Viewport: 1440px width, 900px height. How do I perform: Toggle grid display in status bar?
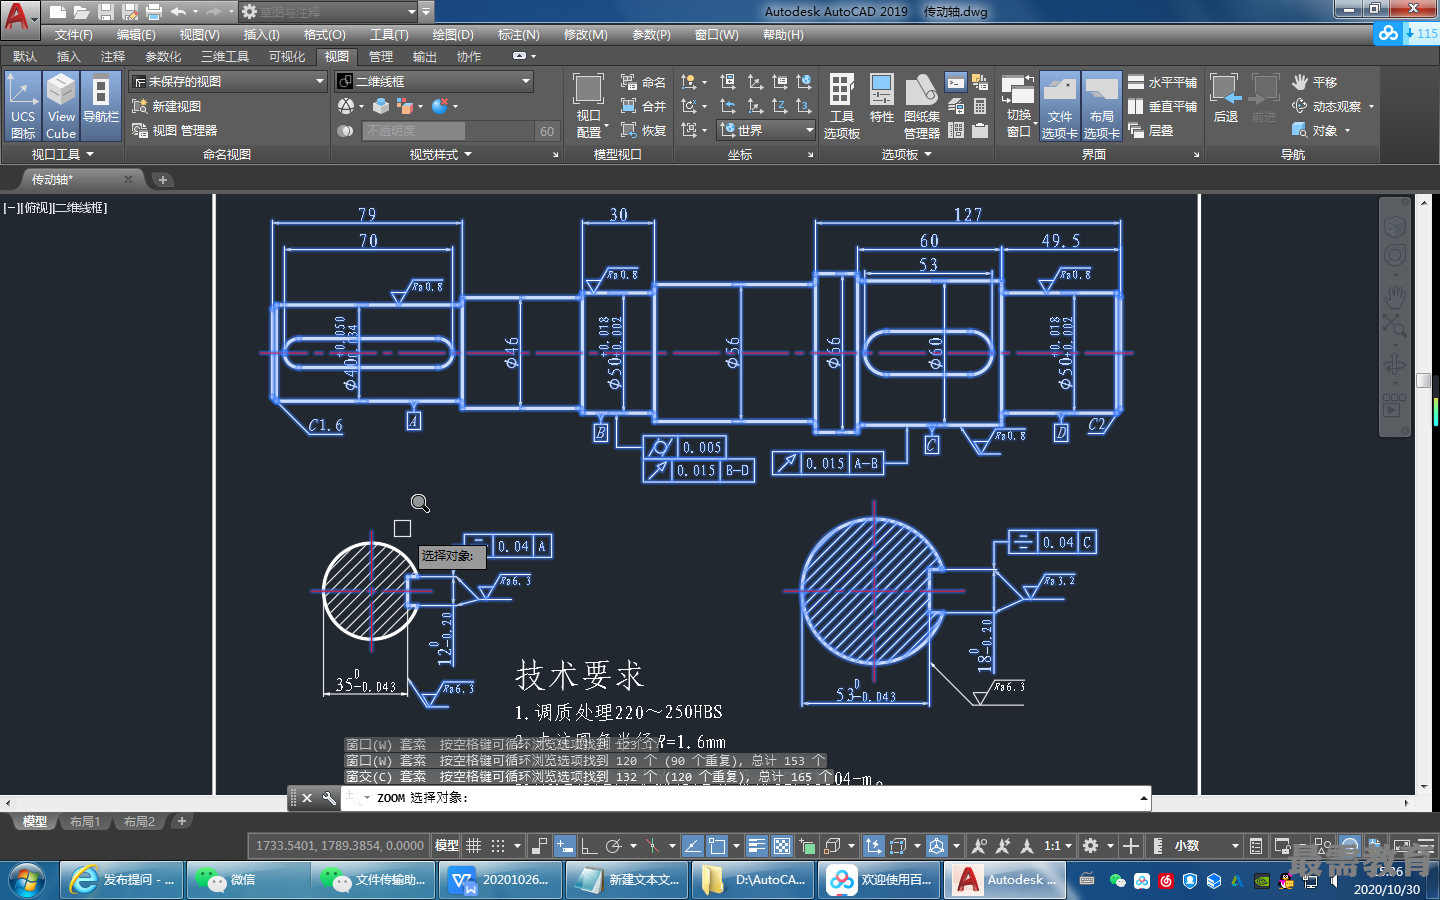474,846
